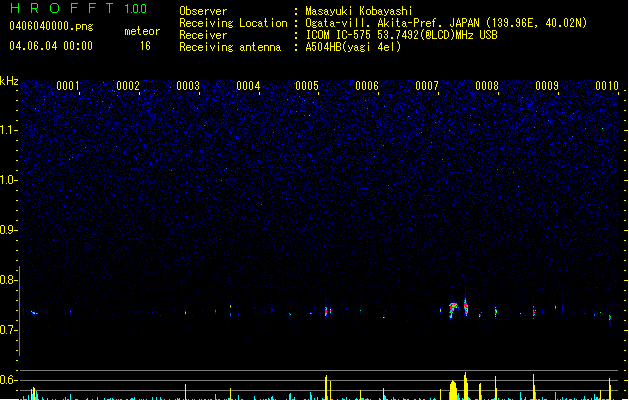Click time marker 0008
Viewport: 629px width, 400px height.
[487, 85]
